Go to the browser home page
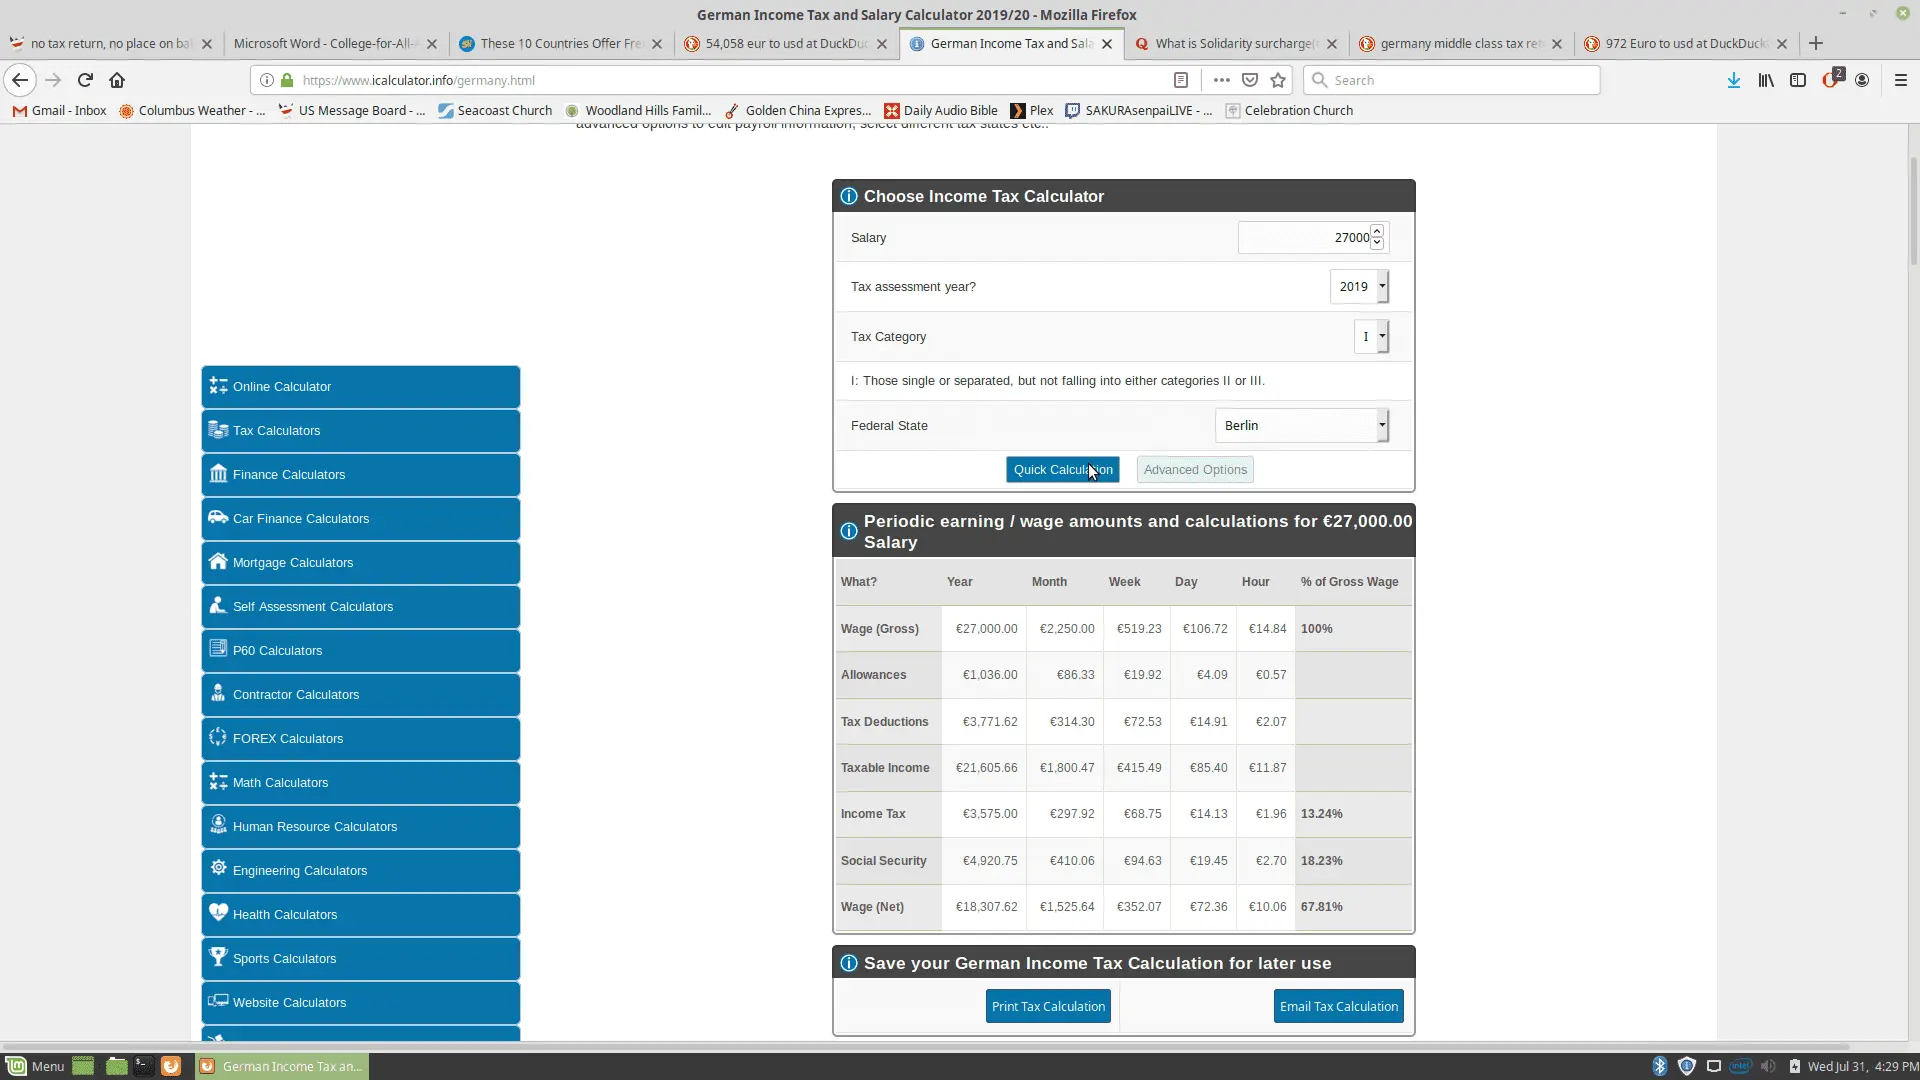Viewport: 1920px width, 1080px height. click(117, 80)
